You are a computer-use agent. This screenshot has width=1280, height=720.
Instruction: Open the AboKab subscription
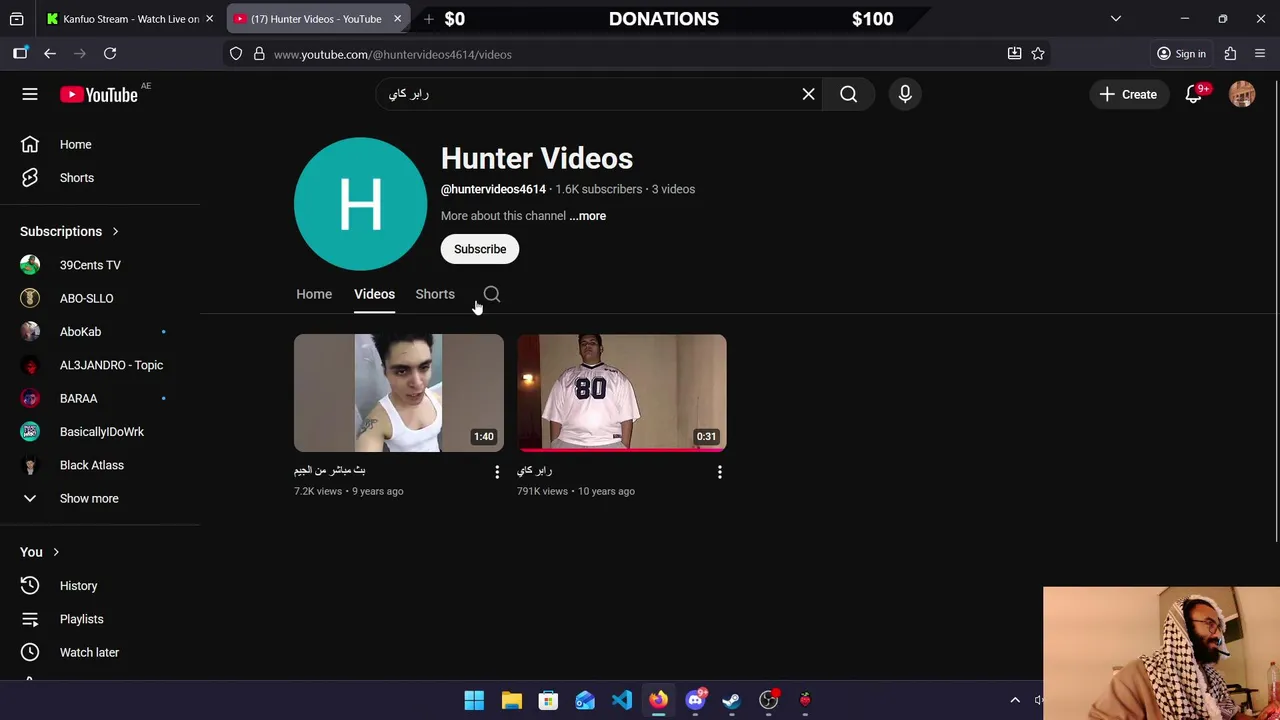100,332
